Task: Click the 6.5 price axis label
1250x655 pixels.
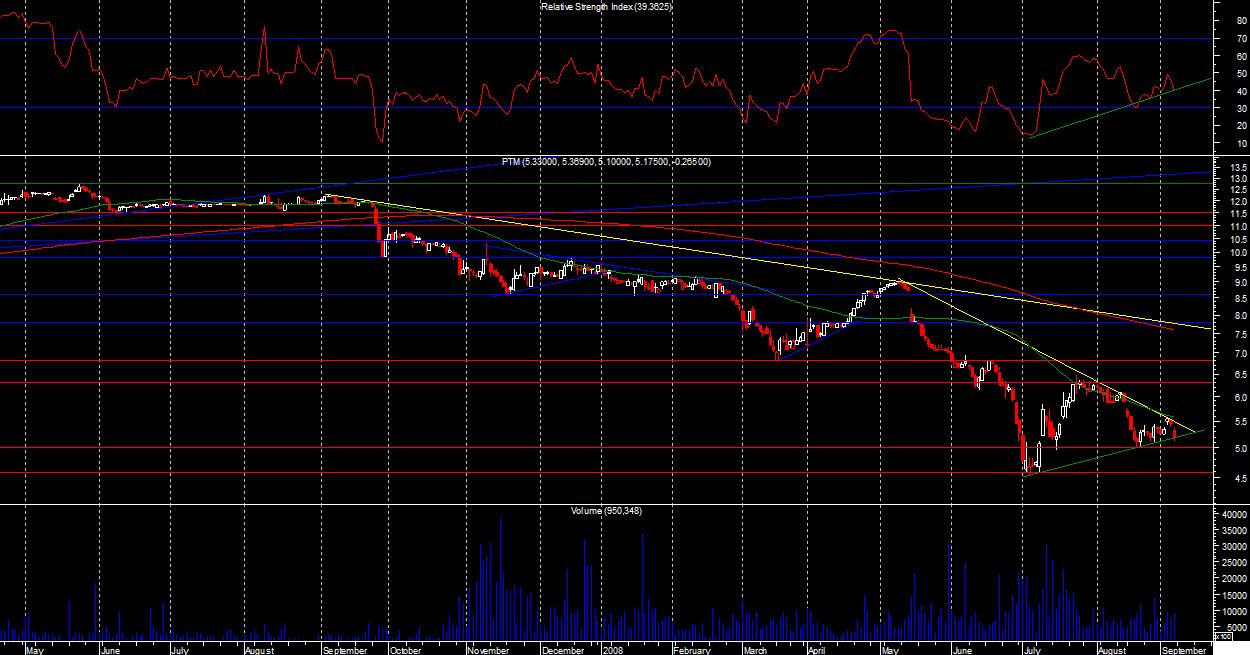Action: coord(1240,374)
